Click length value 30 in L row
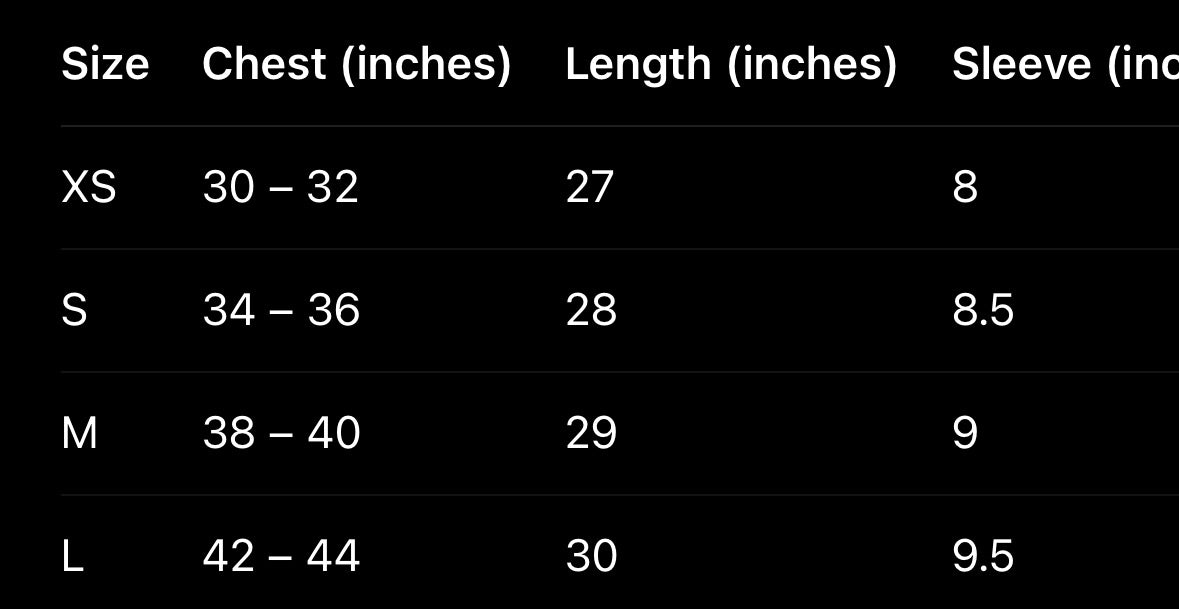The image size is (1179, 609). pos(591,556)
